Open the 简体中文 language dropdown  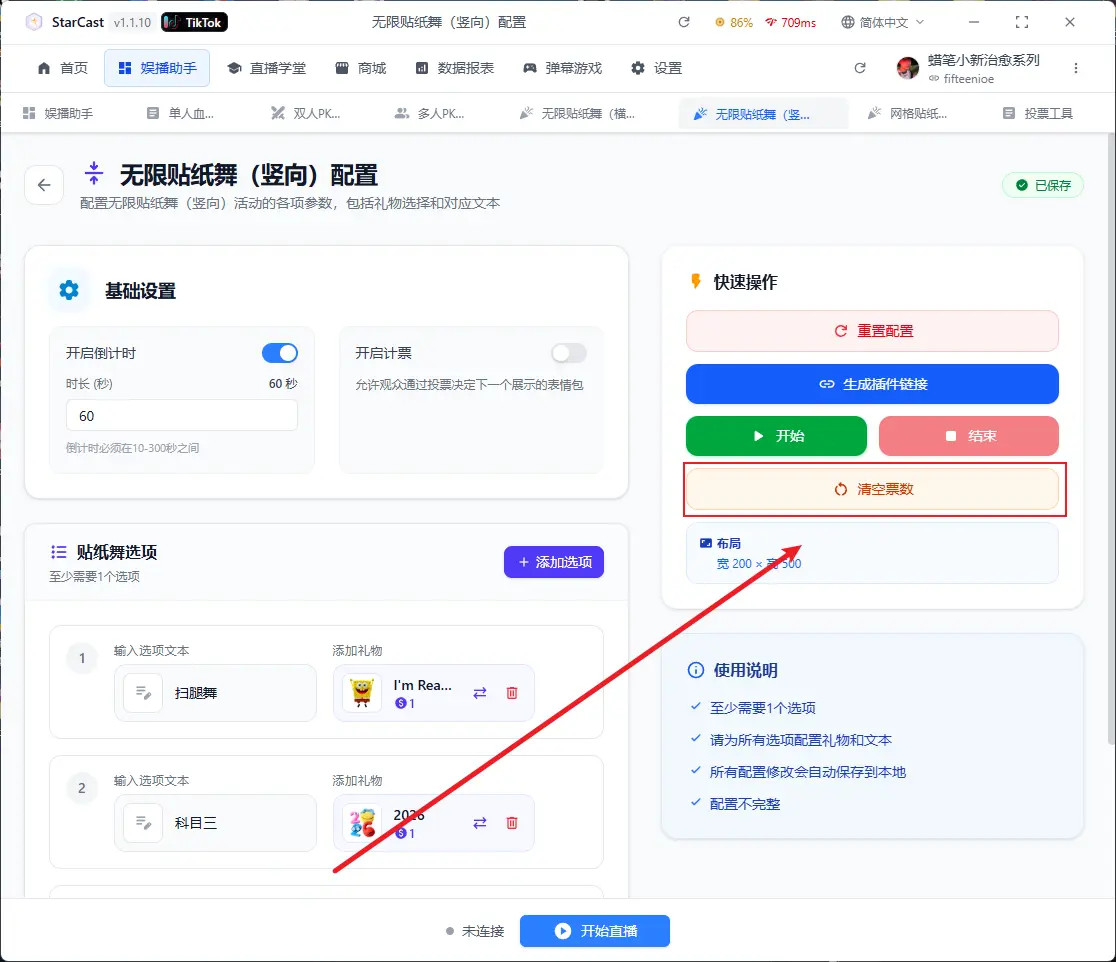883,22
